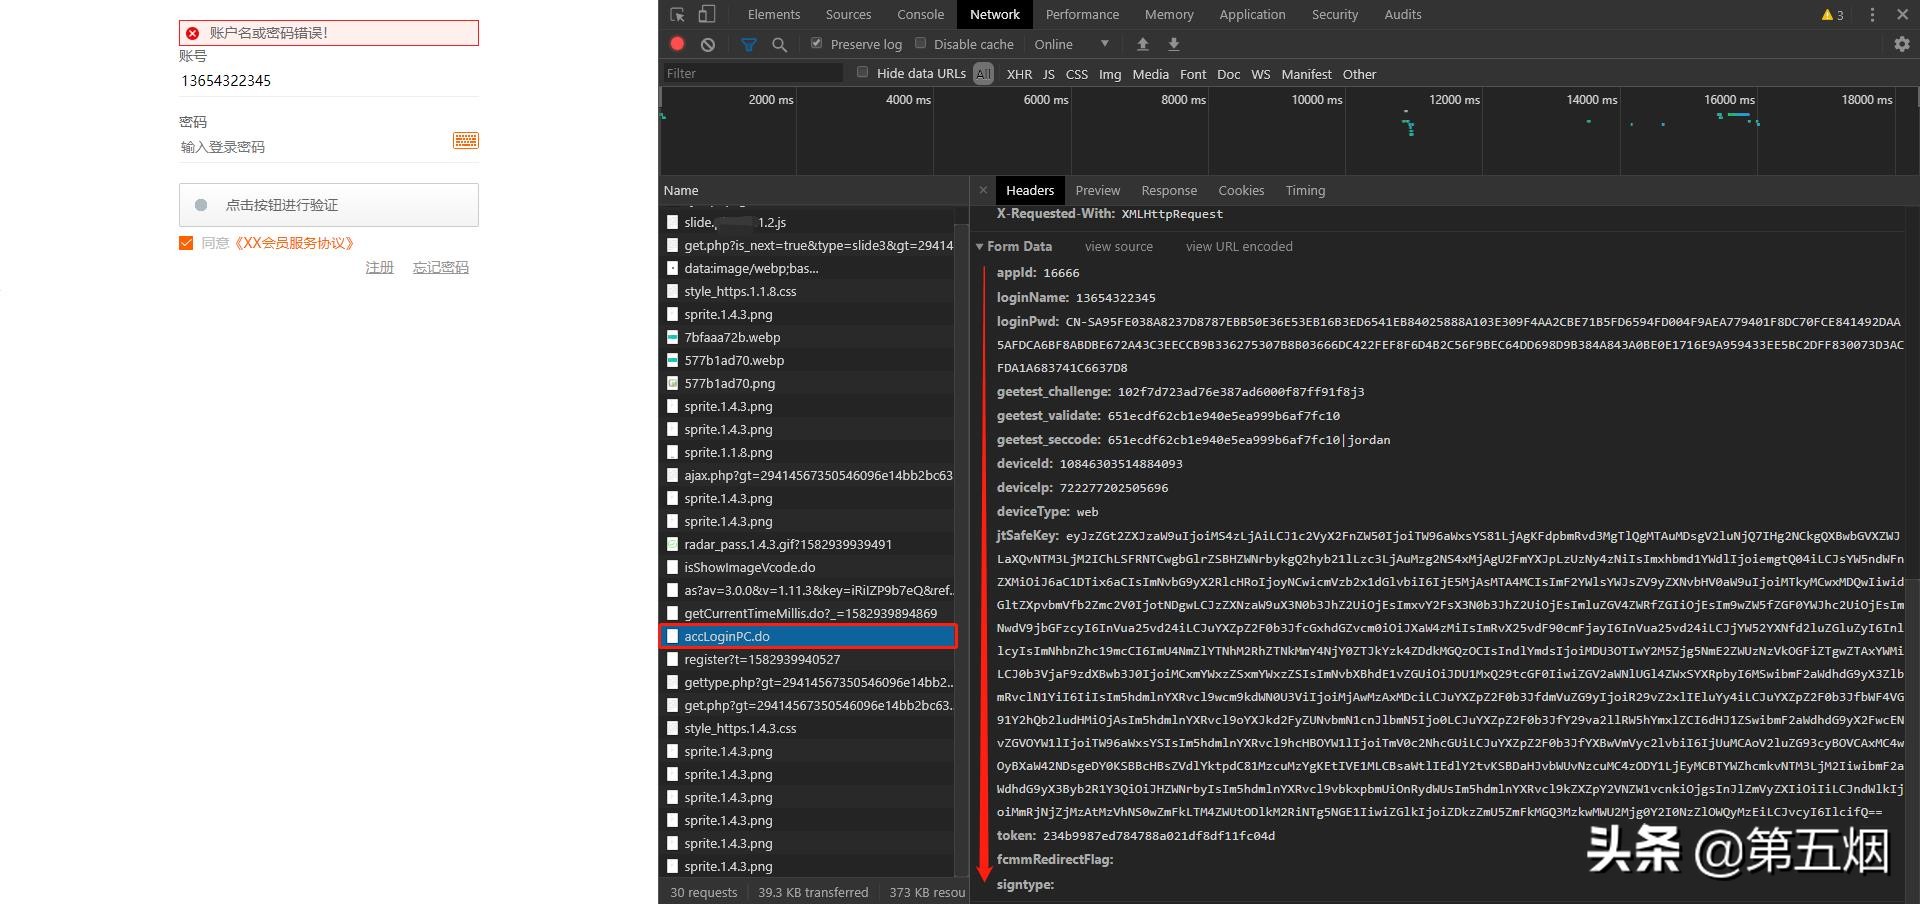Click the import HAR upload icon
This screenshot has width=1920, height=904.
[x=1142, y=44]
